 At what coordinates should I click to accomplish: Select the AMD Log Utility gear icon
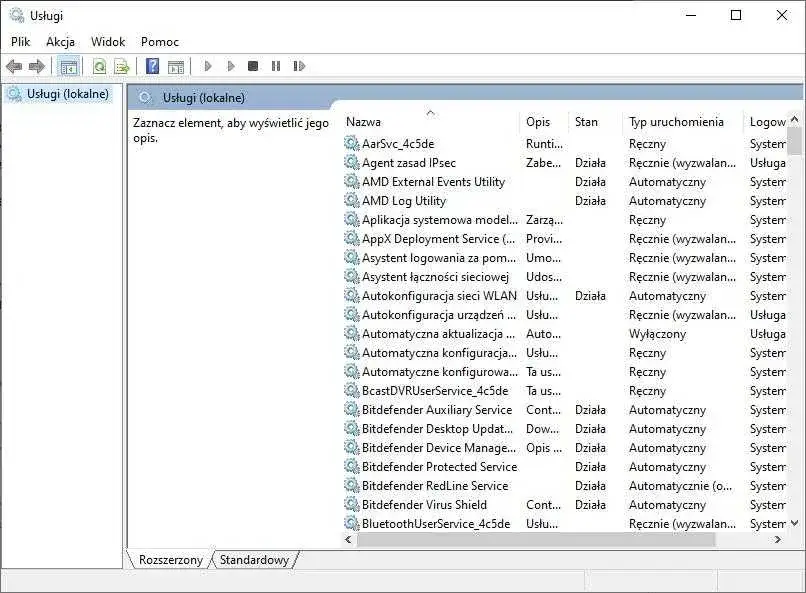click(x=352, y=200)
